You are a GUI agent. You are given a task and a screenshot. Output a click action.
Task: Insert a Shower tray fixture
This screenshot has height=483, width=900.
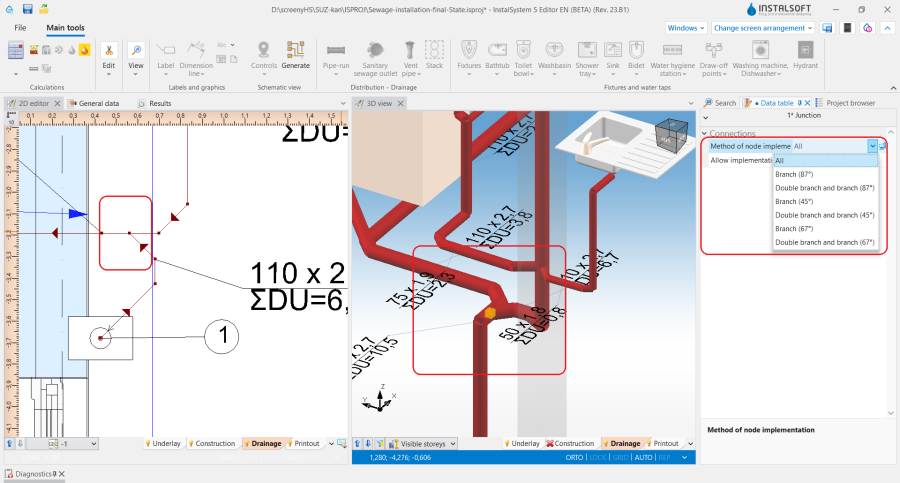point(587,58)
